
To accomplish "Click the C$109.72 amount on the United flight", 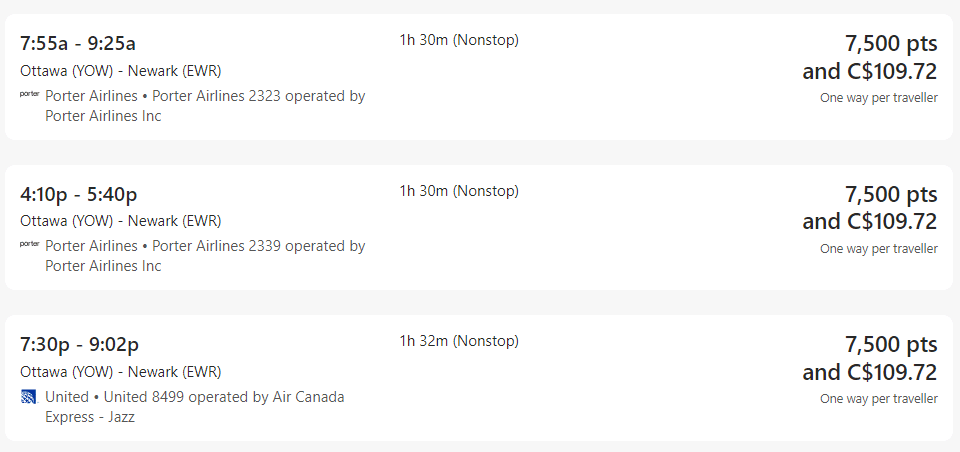I will coord(891,373).
